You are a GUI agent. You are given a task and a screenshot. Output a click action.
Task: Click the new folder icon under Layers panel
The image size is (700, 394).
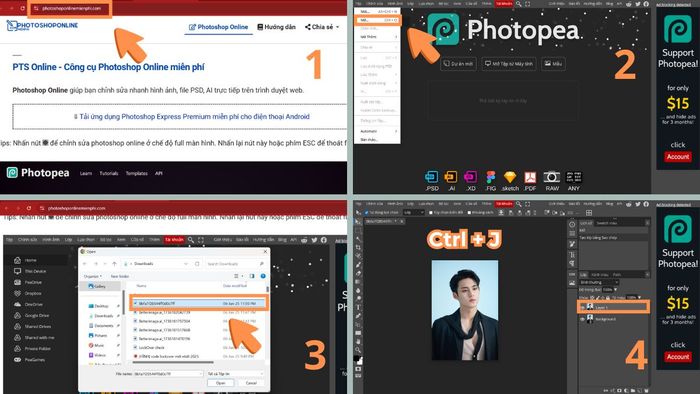[633, 390]
